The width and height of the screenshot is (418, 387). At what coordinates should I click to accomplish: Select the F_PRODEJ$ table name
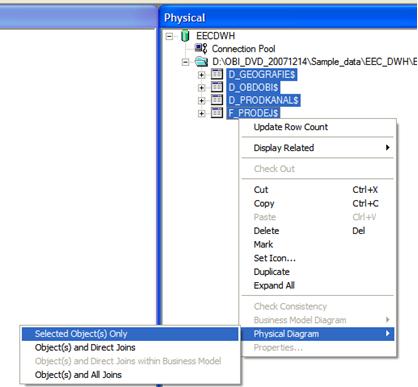point(253,113)
